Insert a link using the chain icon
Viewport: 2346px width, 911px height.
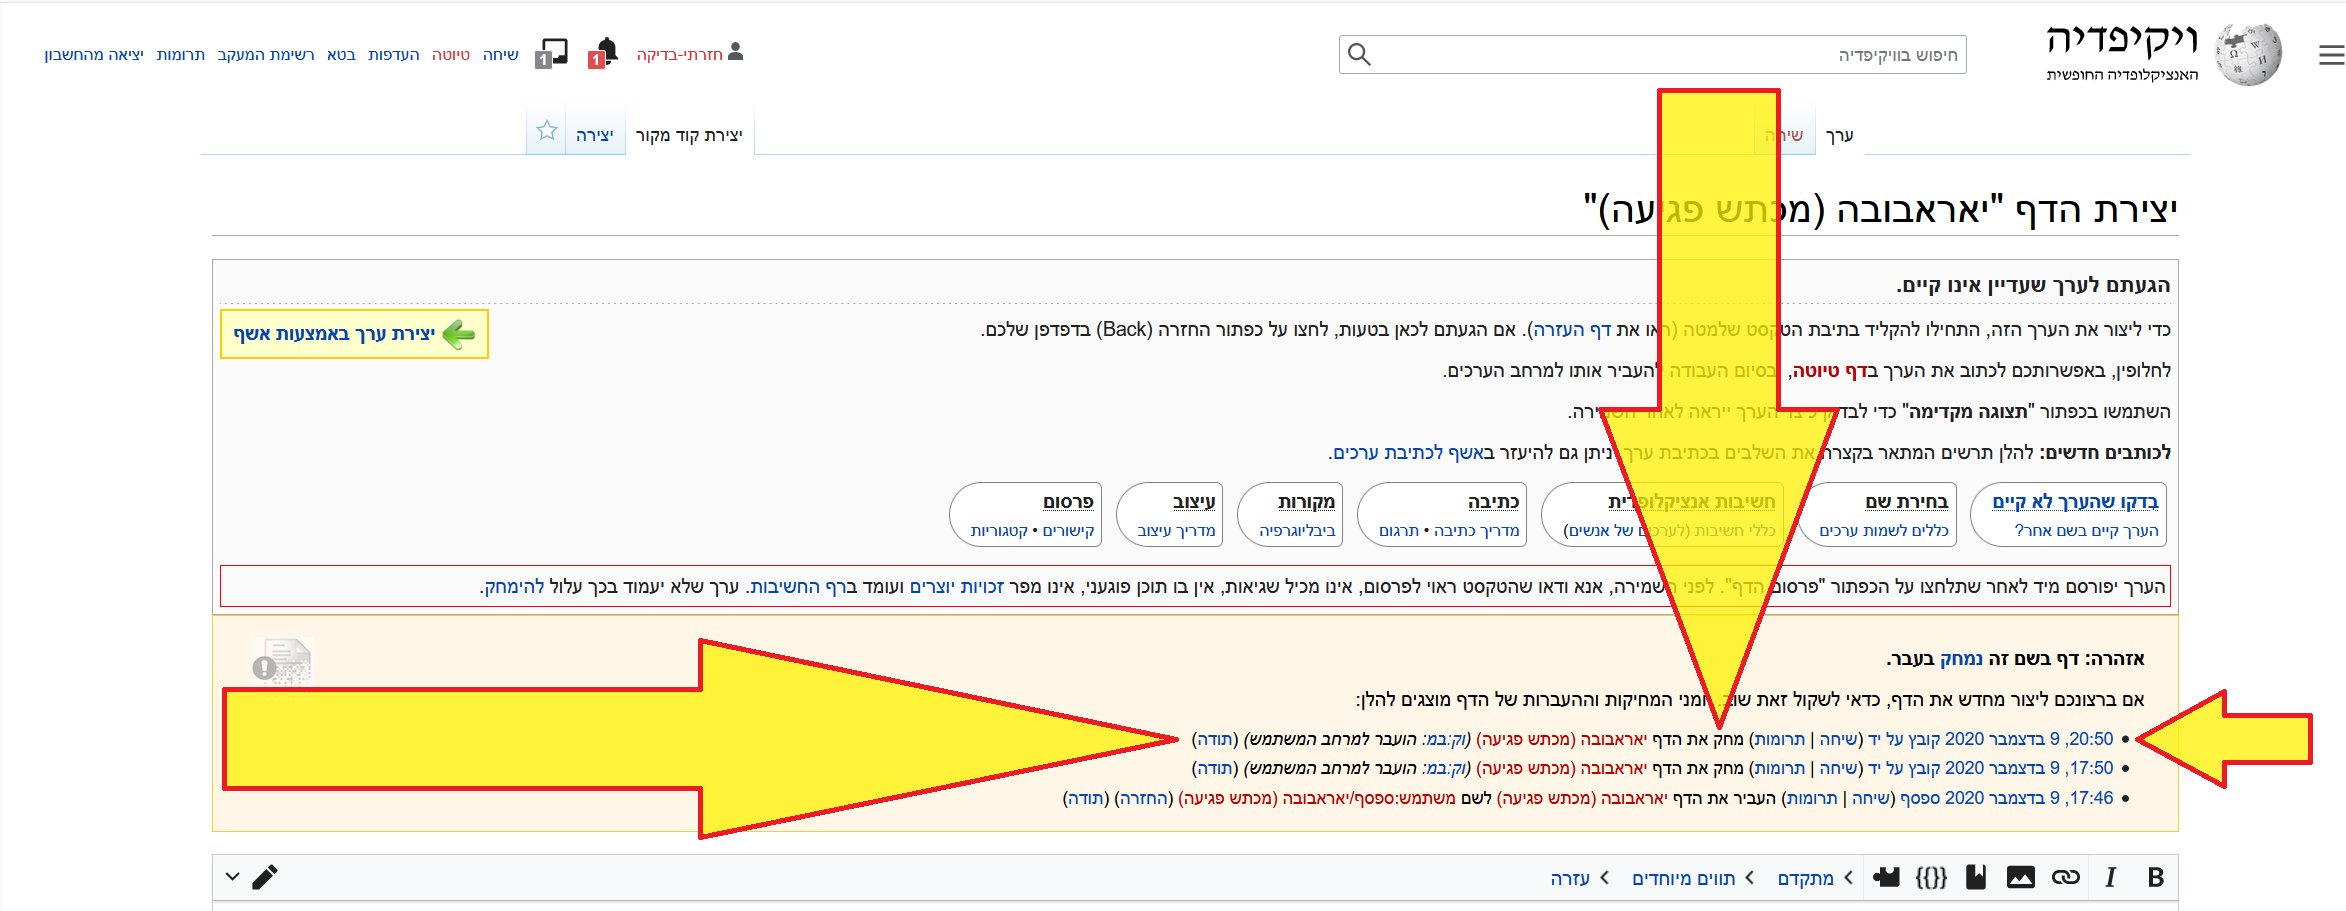(x=2066, y=877)
